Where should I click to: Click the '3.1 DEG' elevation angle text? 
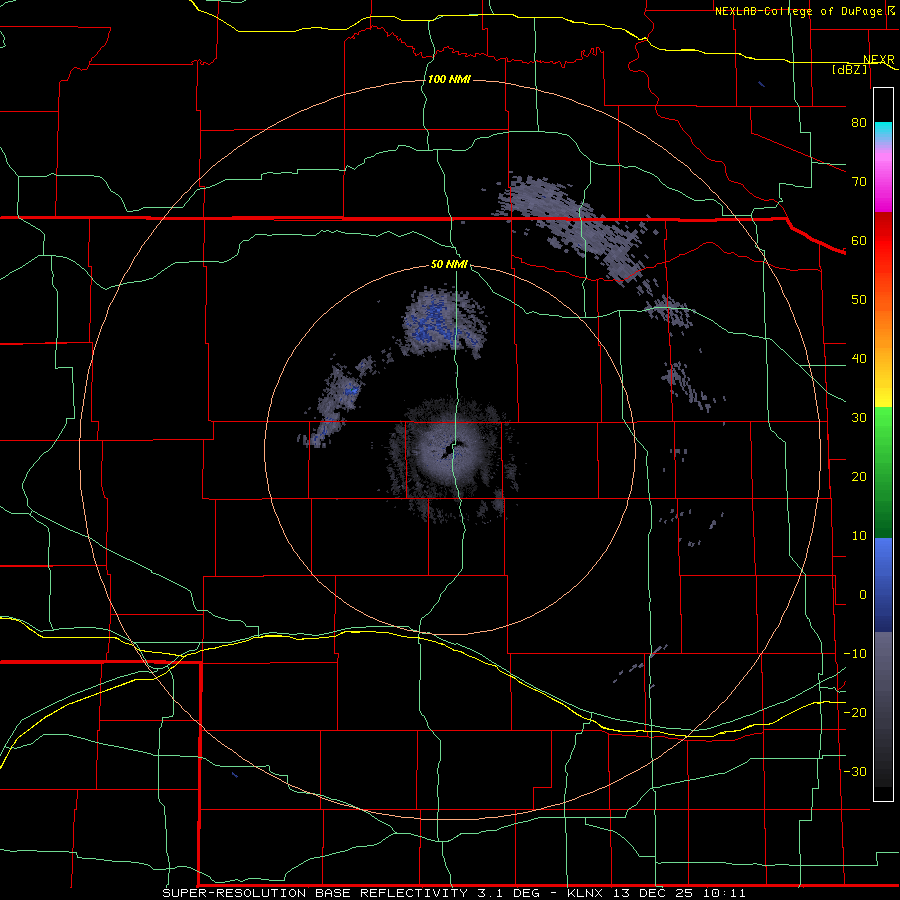coord(509,893)
